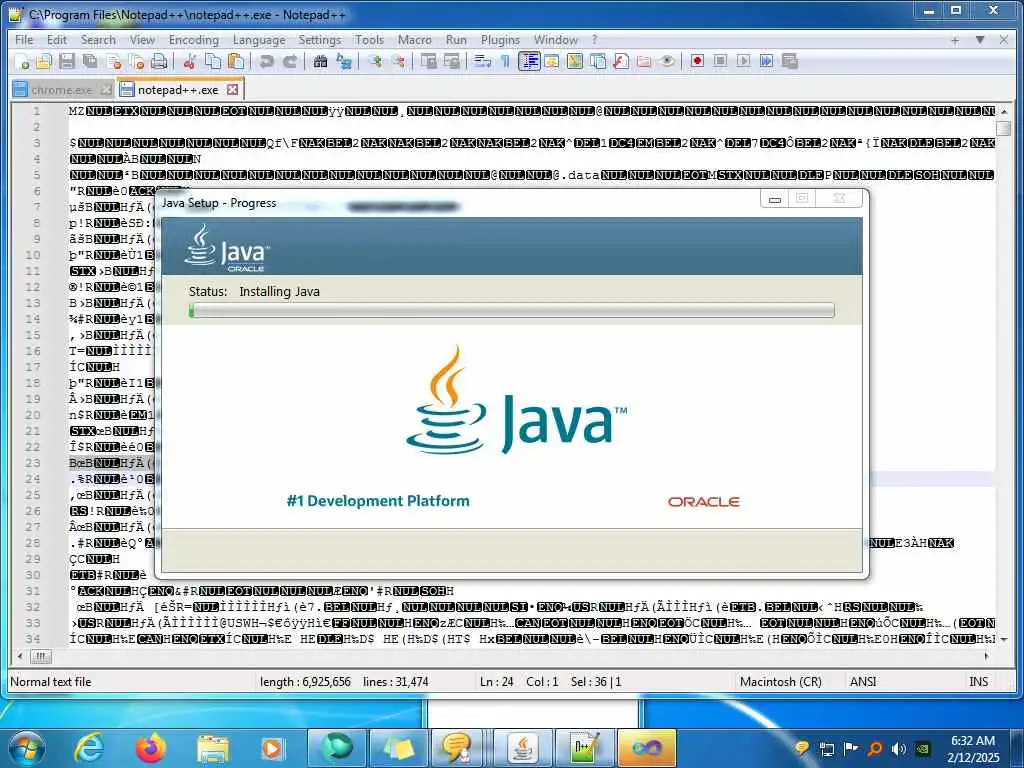Click the Zoom Out toolbar icon
This screenshot has height=768, width=1024.
(x=398, y=61)
